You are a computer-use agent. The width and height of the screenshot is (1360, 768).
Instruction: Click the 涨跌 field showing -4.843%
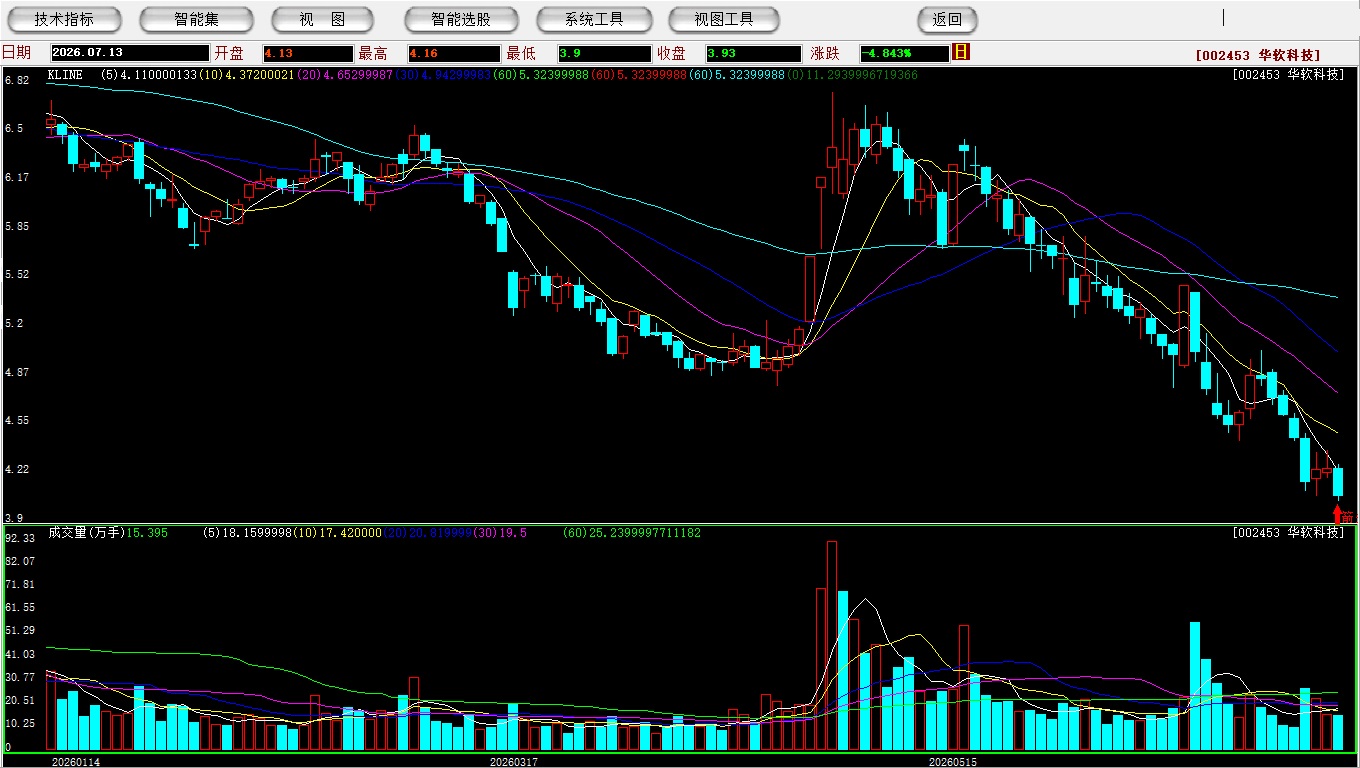tap(904, 53)
